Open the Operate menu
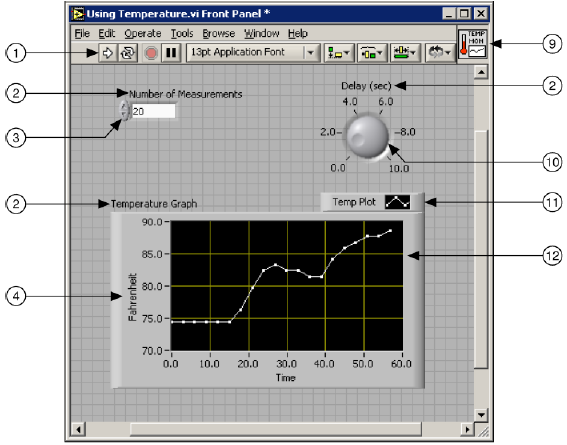 pos(143,34)
